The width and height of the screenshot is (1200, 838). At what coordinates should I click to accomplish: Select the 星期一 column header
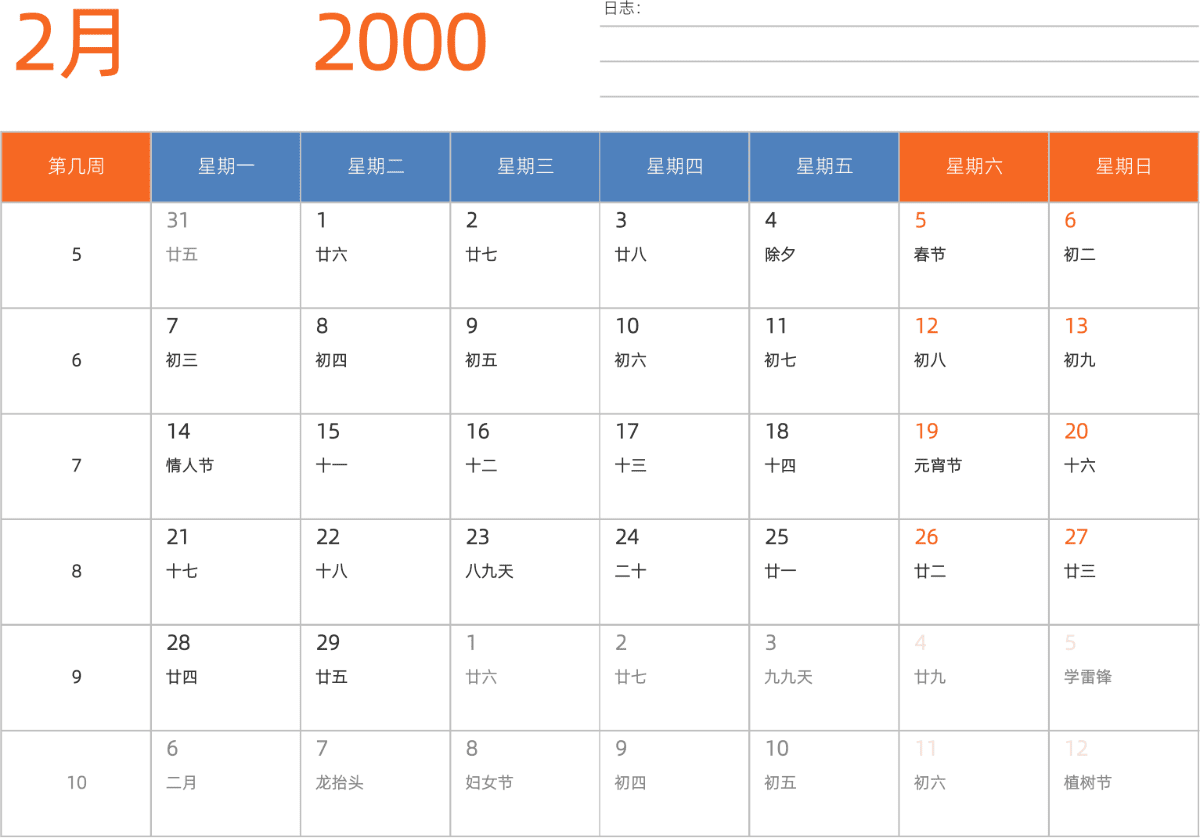(226, 166)
